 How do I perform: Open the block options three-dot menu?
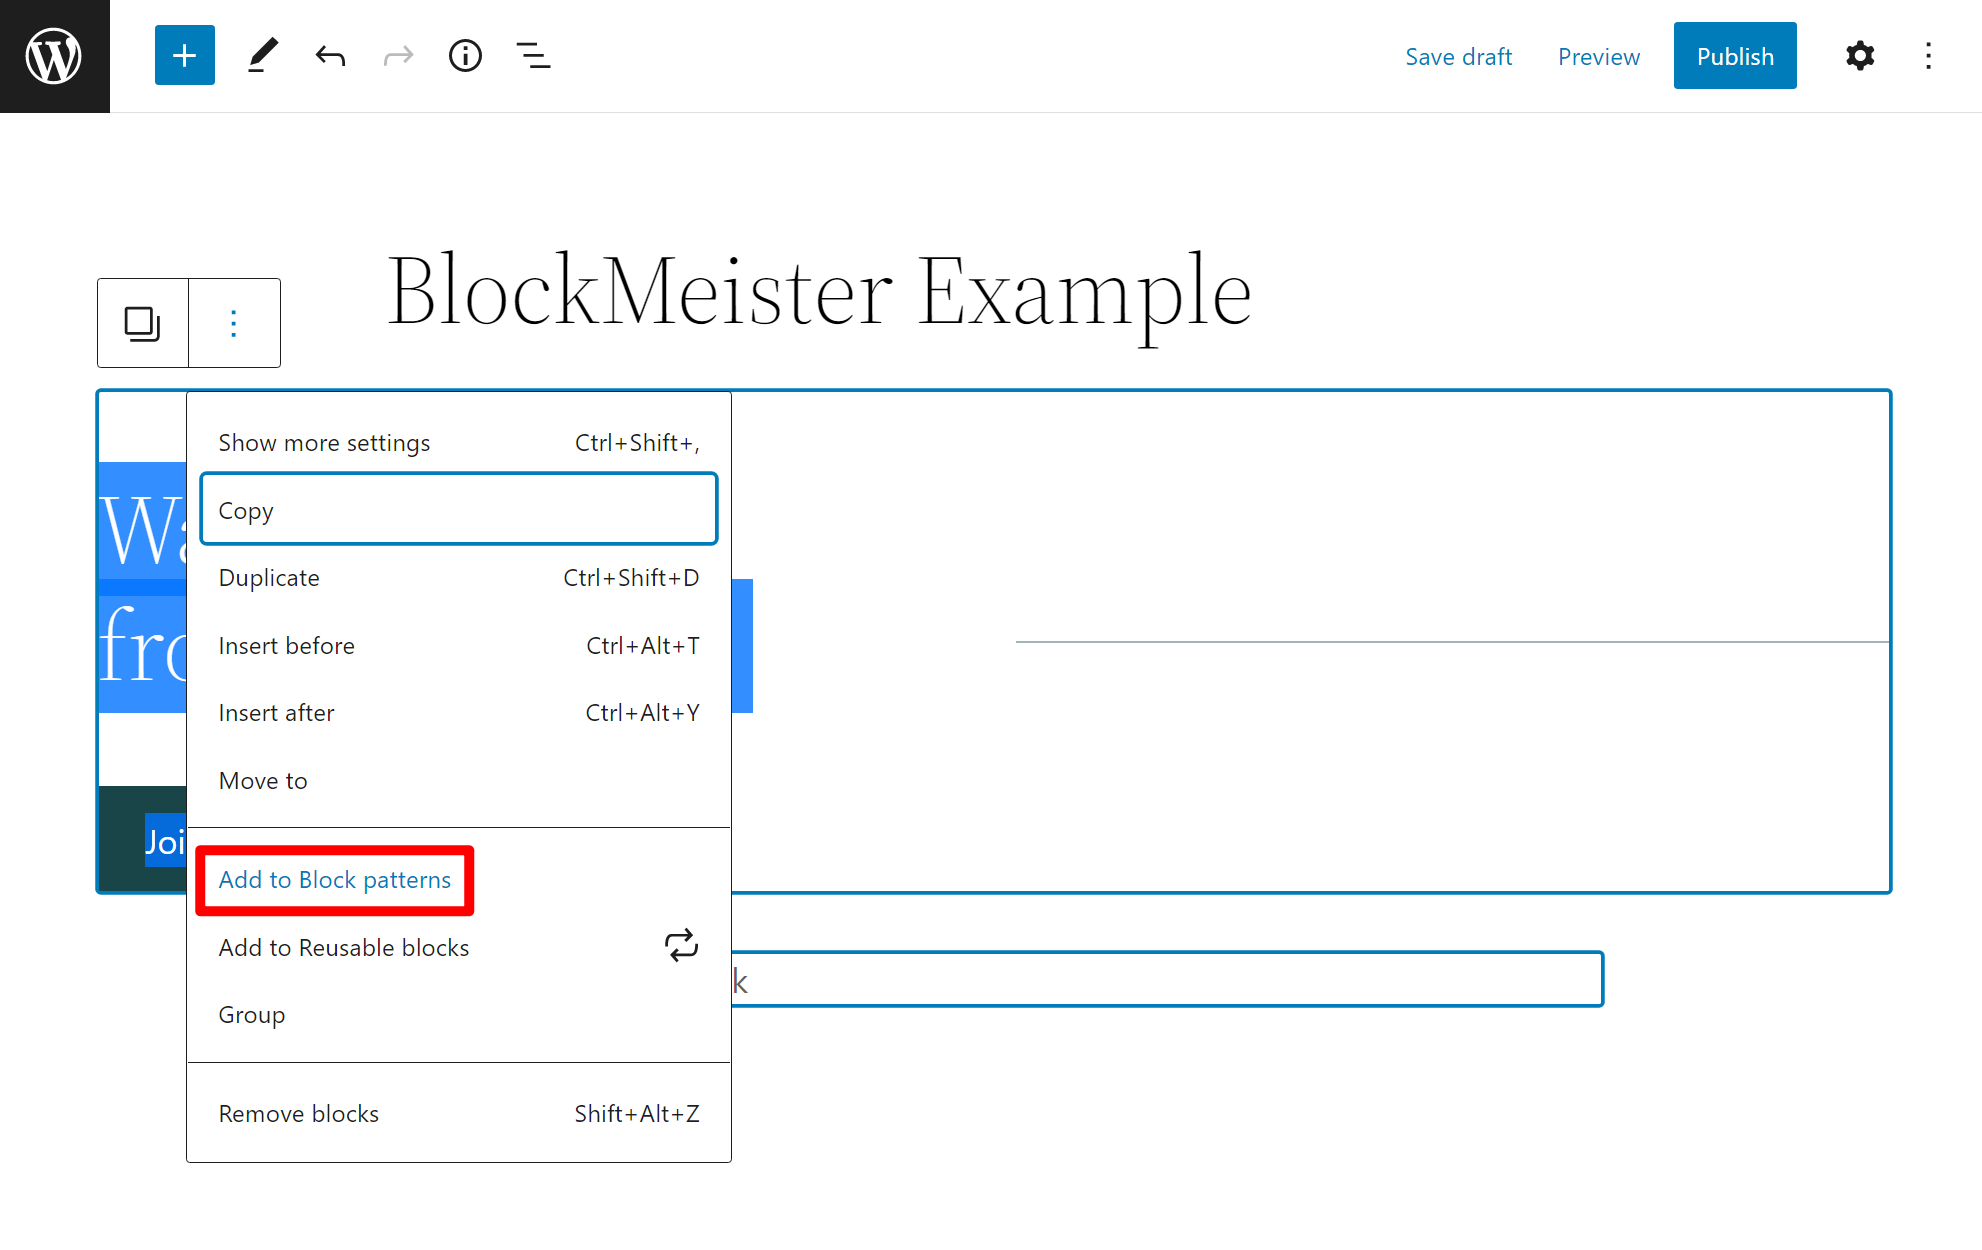[x=233, y=322]
